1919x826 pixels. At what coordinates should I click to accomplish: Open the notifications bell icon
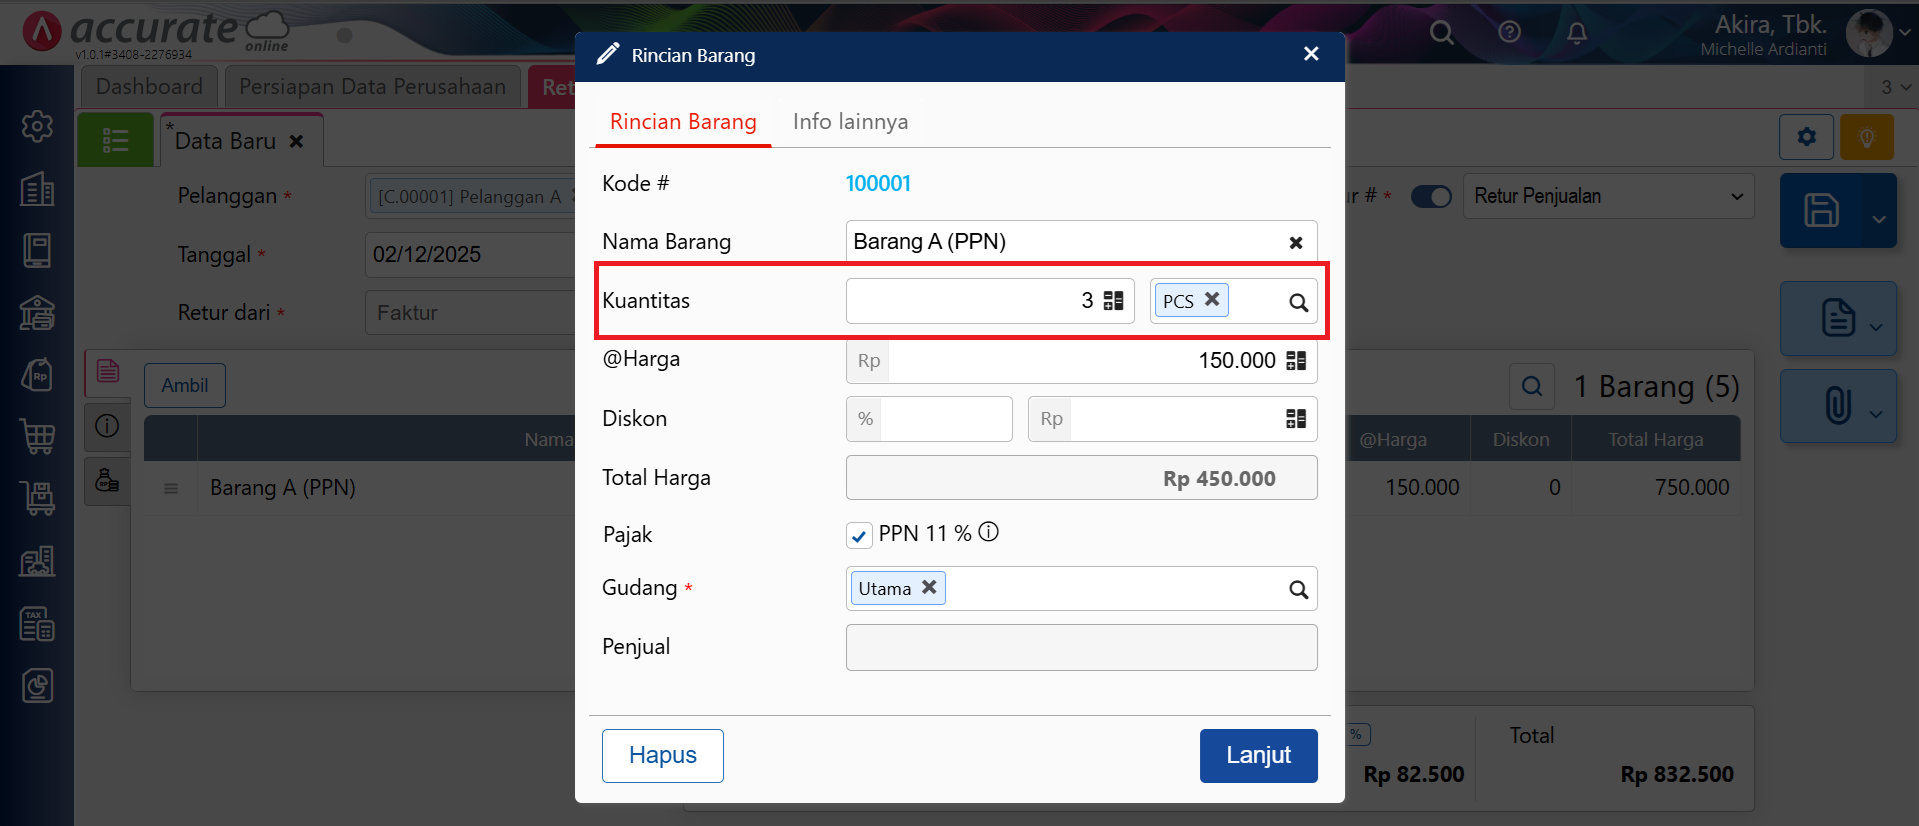(1577, 33)
